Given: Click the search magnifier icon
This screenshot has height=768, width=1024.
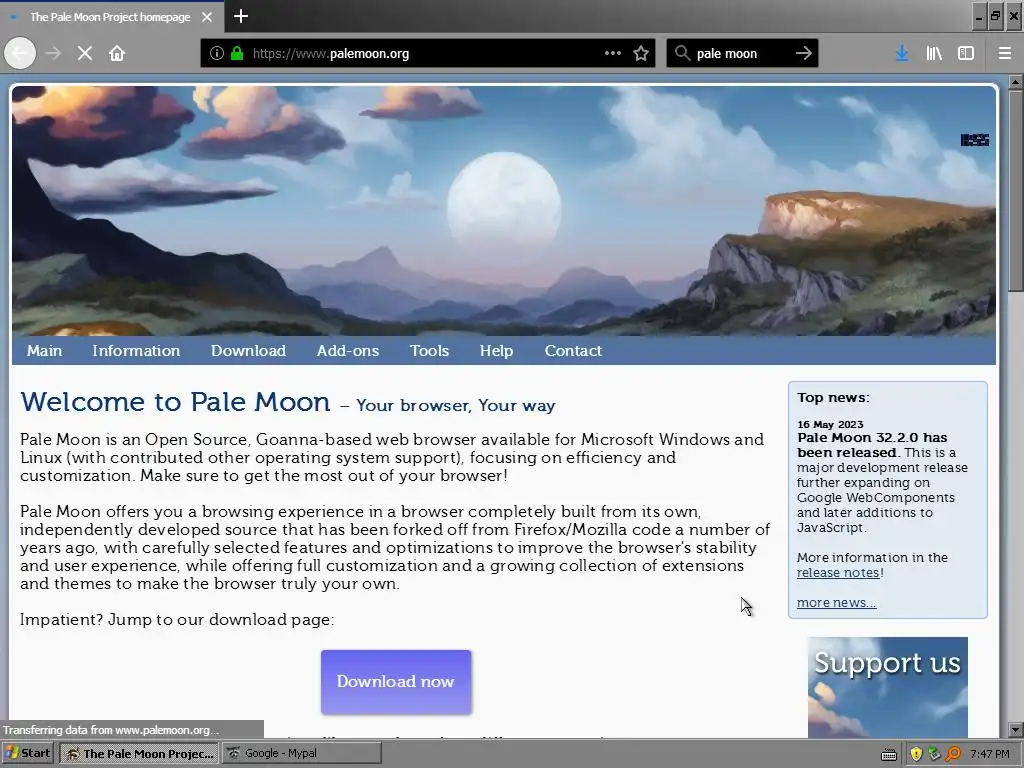Looking at the screenshot, I should (682, 53).
